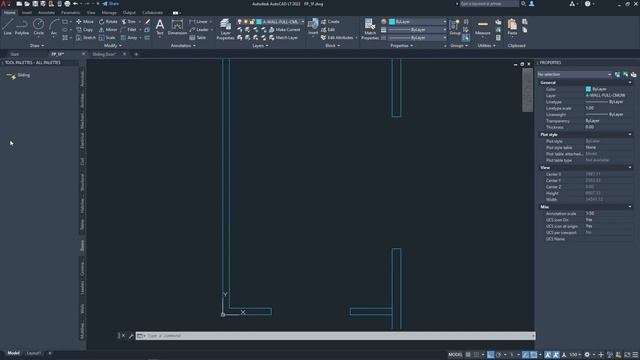Screen dimensions: 640x360
Task: Expand the Draw panel
Action: (x=37, y=46)
